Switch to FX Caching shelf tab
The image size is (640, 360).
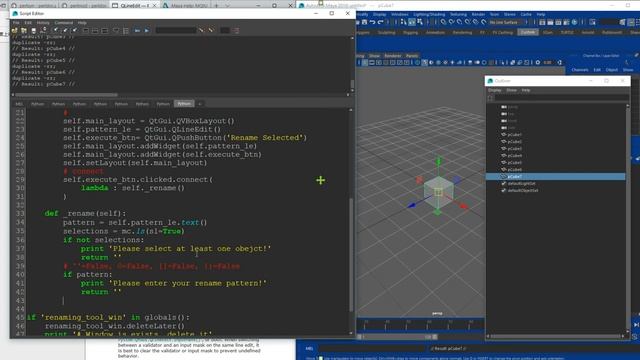click(502, 33)
